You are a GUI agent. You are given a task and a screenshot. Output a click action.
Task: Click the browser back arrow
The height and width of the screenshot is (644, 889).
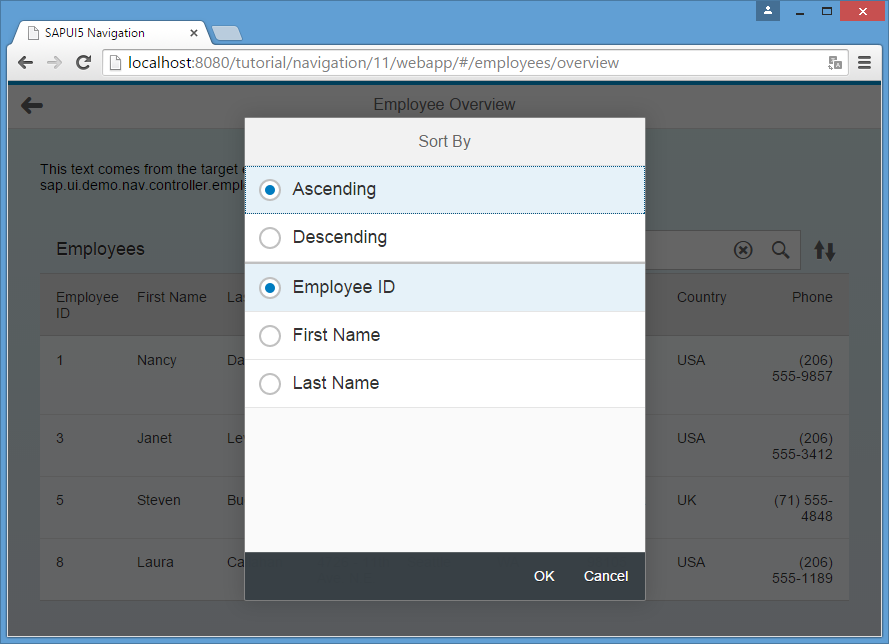[26, 63]
